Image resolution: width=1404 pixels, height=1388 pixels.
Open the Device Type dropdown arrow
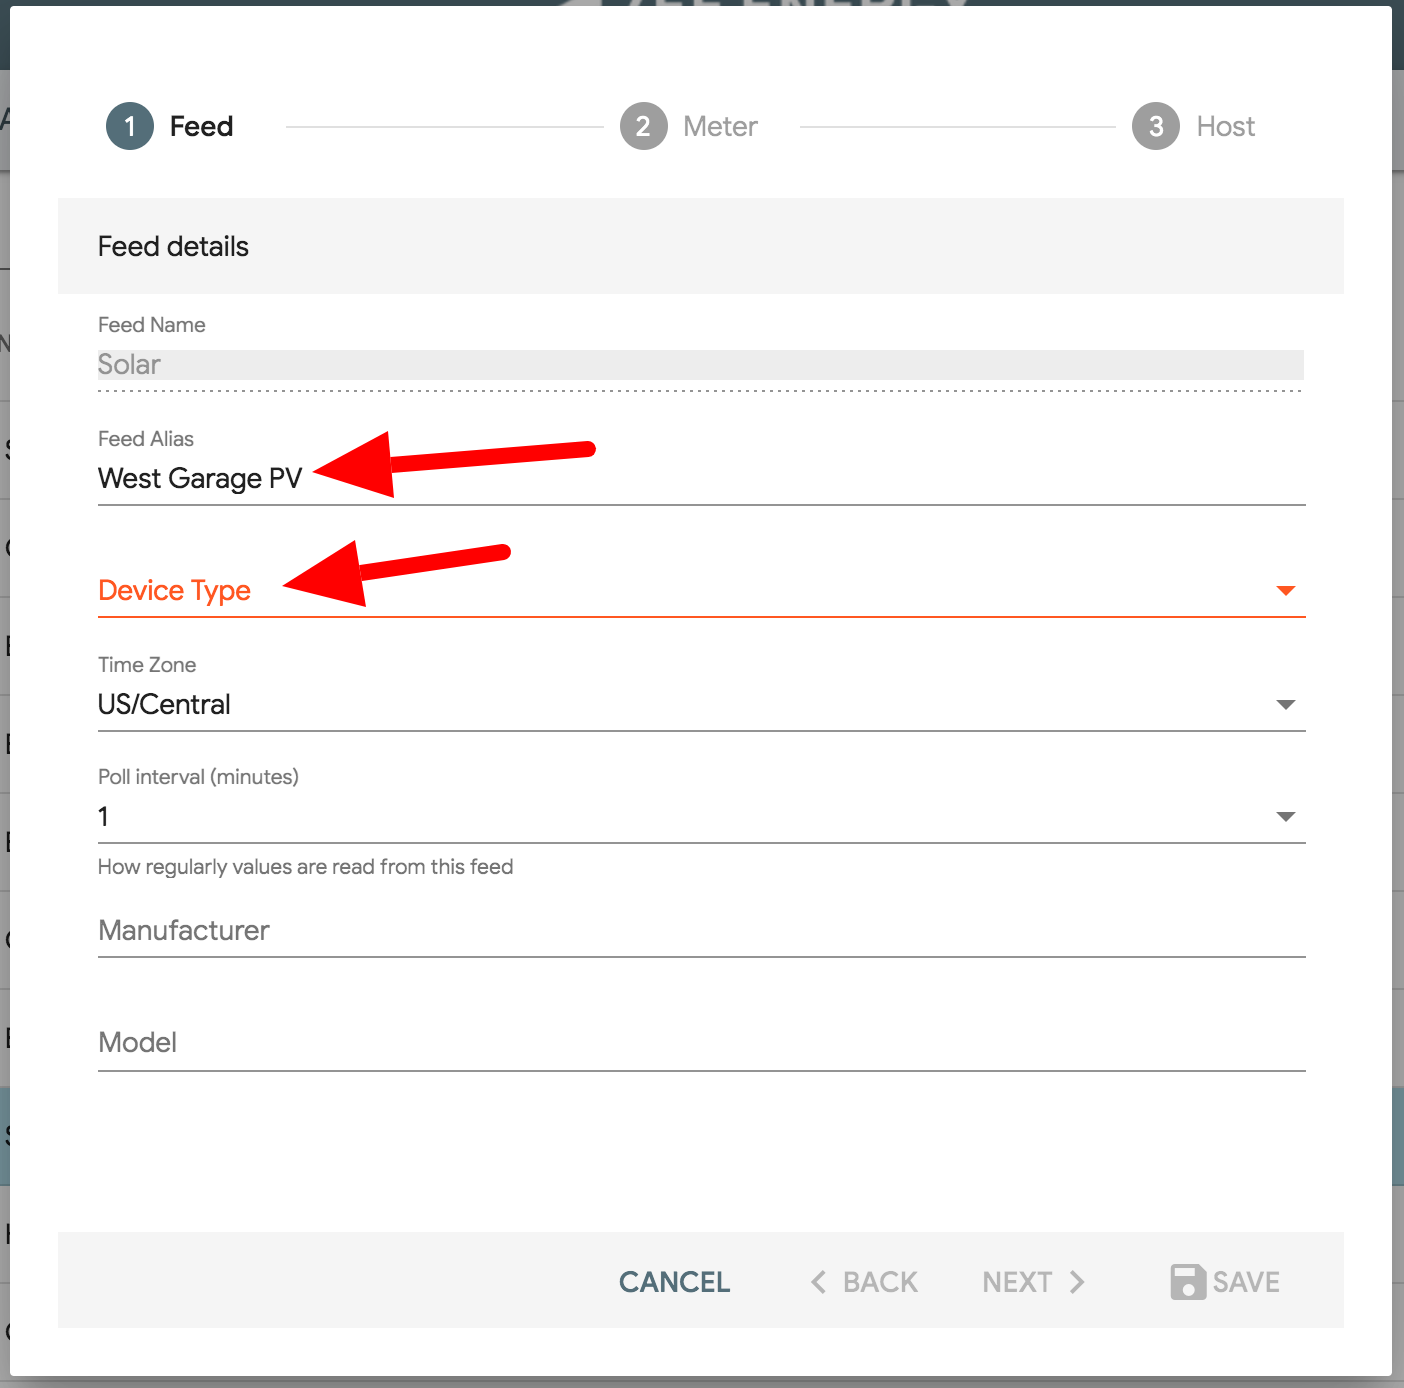pyautogui.click(x=1286, y=591)
